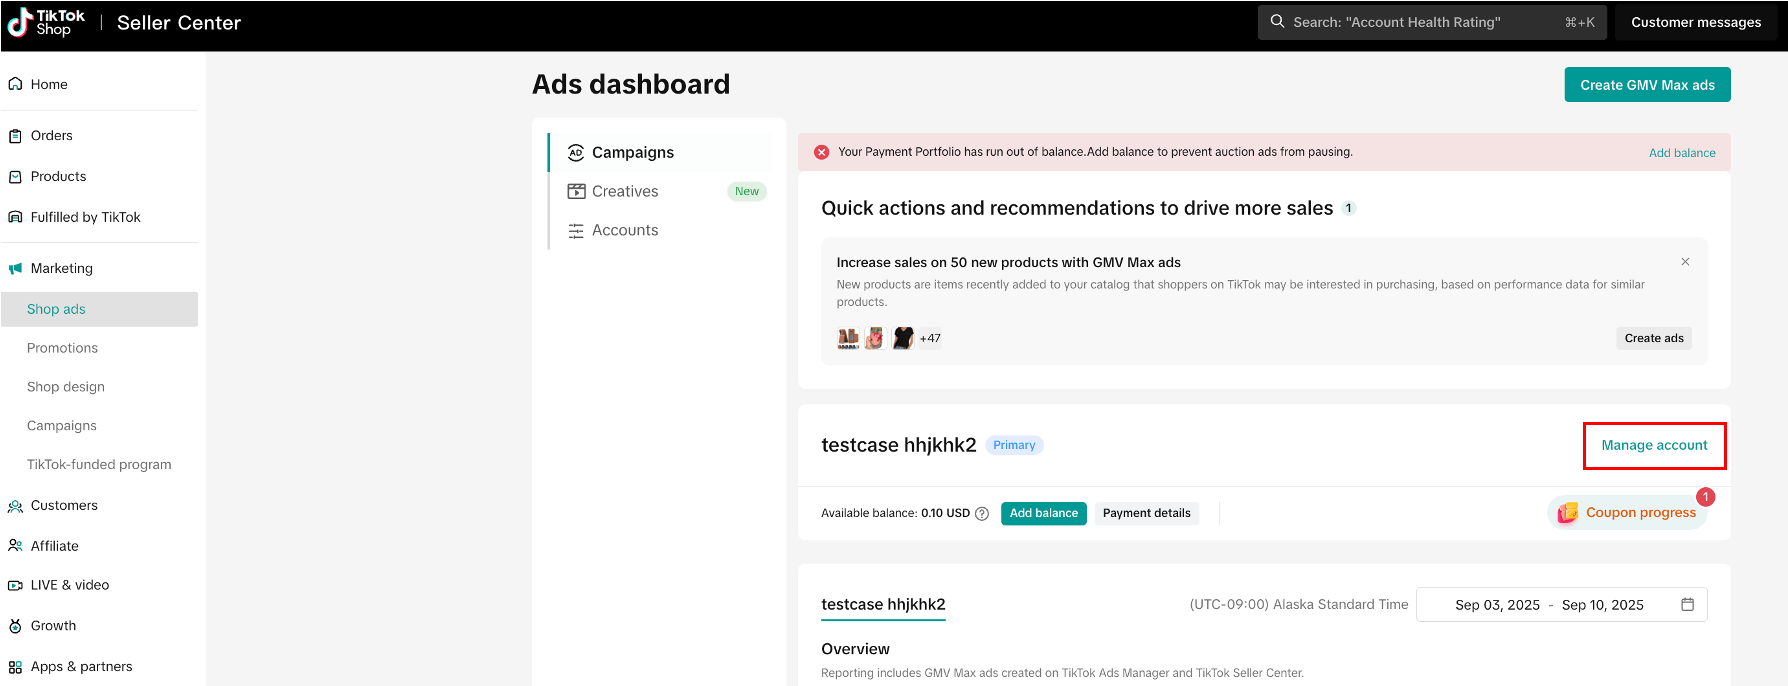1788x686 pixels.
Task: Dismiss the GMV Max recommendation card
Action: tap(1685, 262)
